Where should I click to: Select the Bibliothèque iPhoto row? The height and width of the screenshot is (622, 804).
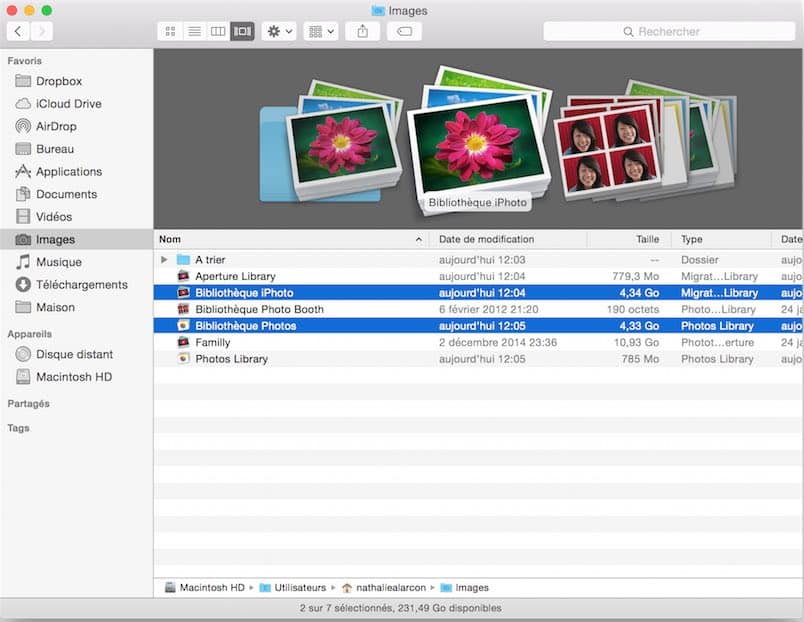tap(478, 293)
